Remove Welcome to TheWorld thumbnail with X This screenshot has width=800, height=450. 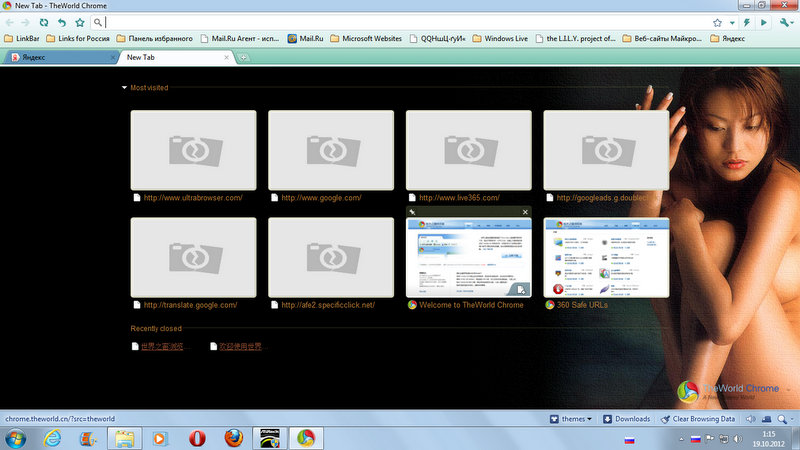point(525,212)
